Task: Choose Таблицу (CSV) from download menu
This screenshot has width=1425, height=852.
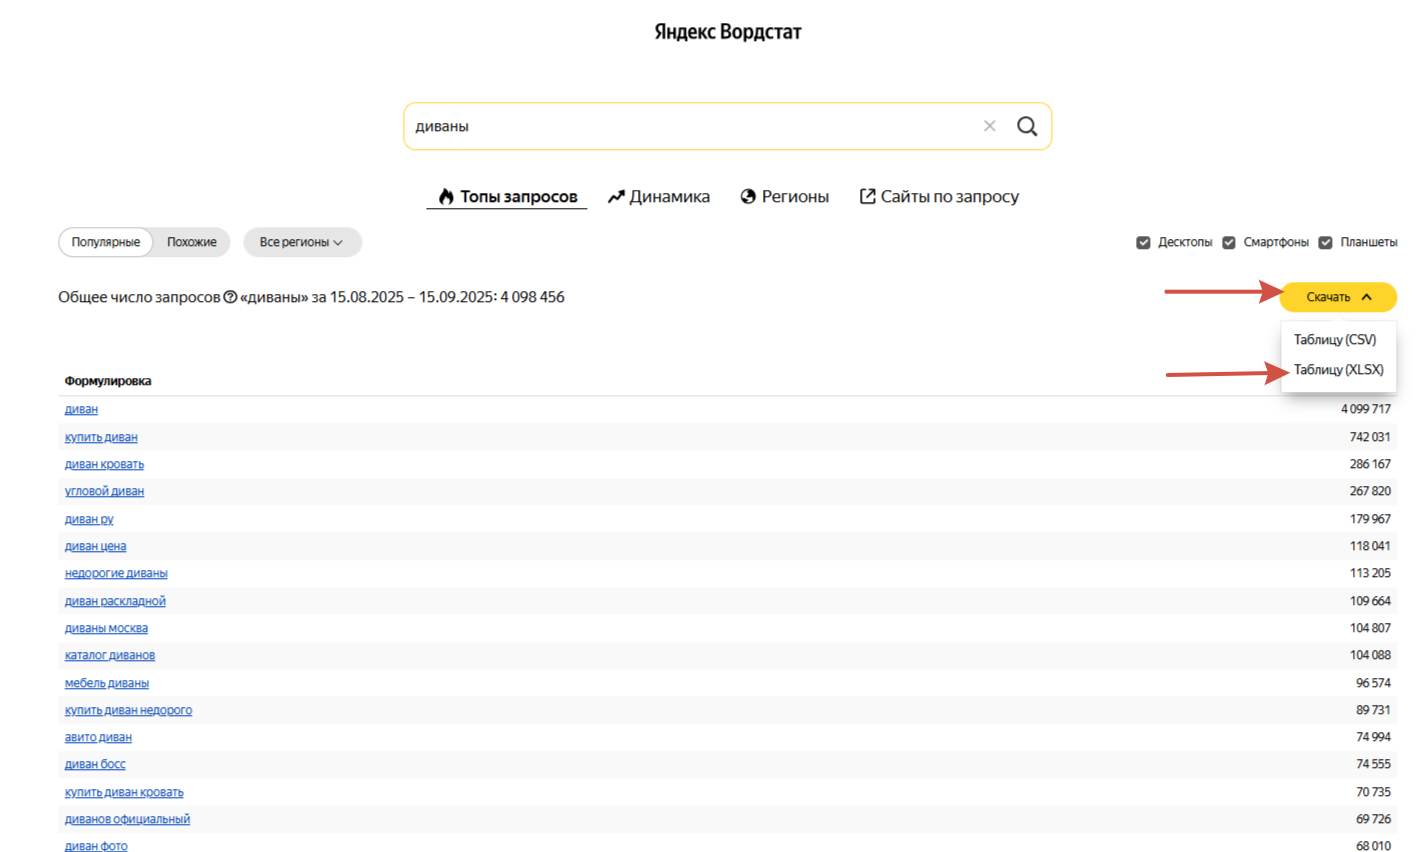Action: (1334, 340)
